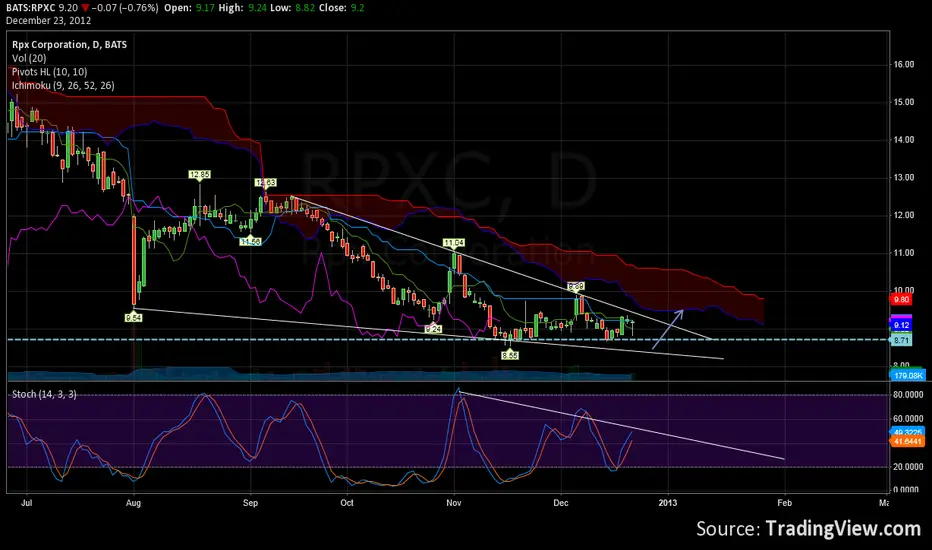The height and width of the screenshot is (550, 932).
Task: Select the Stoch (14, 3, 3) indicator label
Action: pos(44,394)
